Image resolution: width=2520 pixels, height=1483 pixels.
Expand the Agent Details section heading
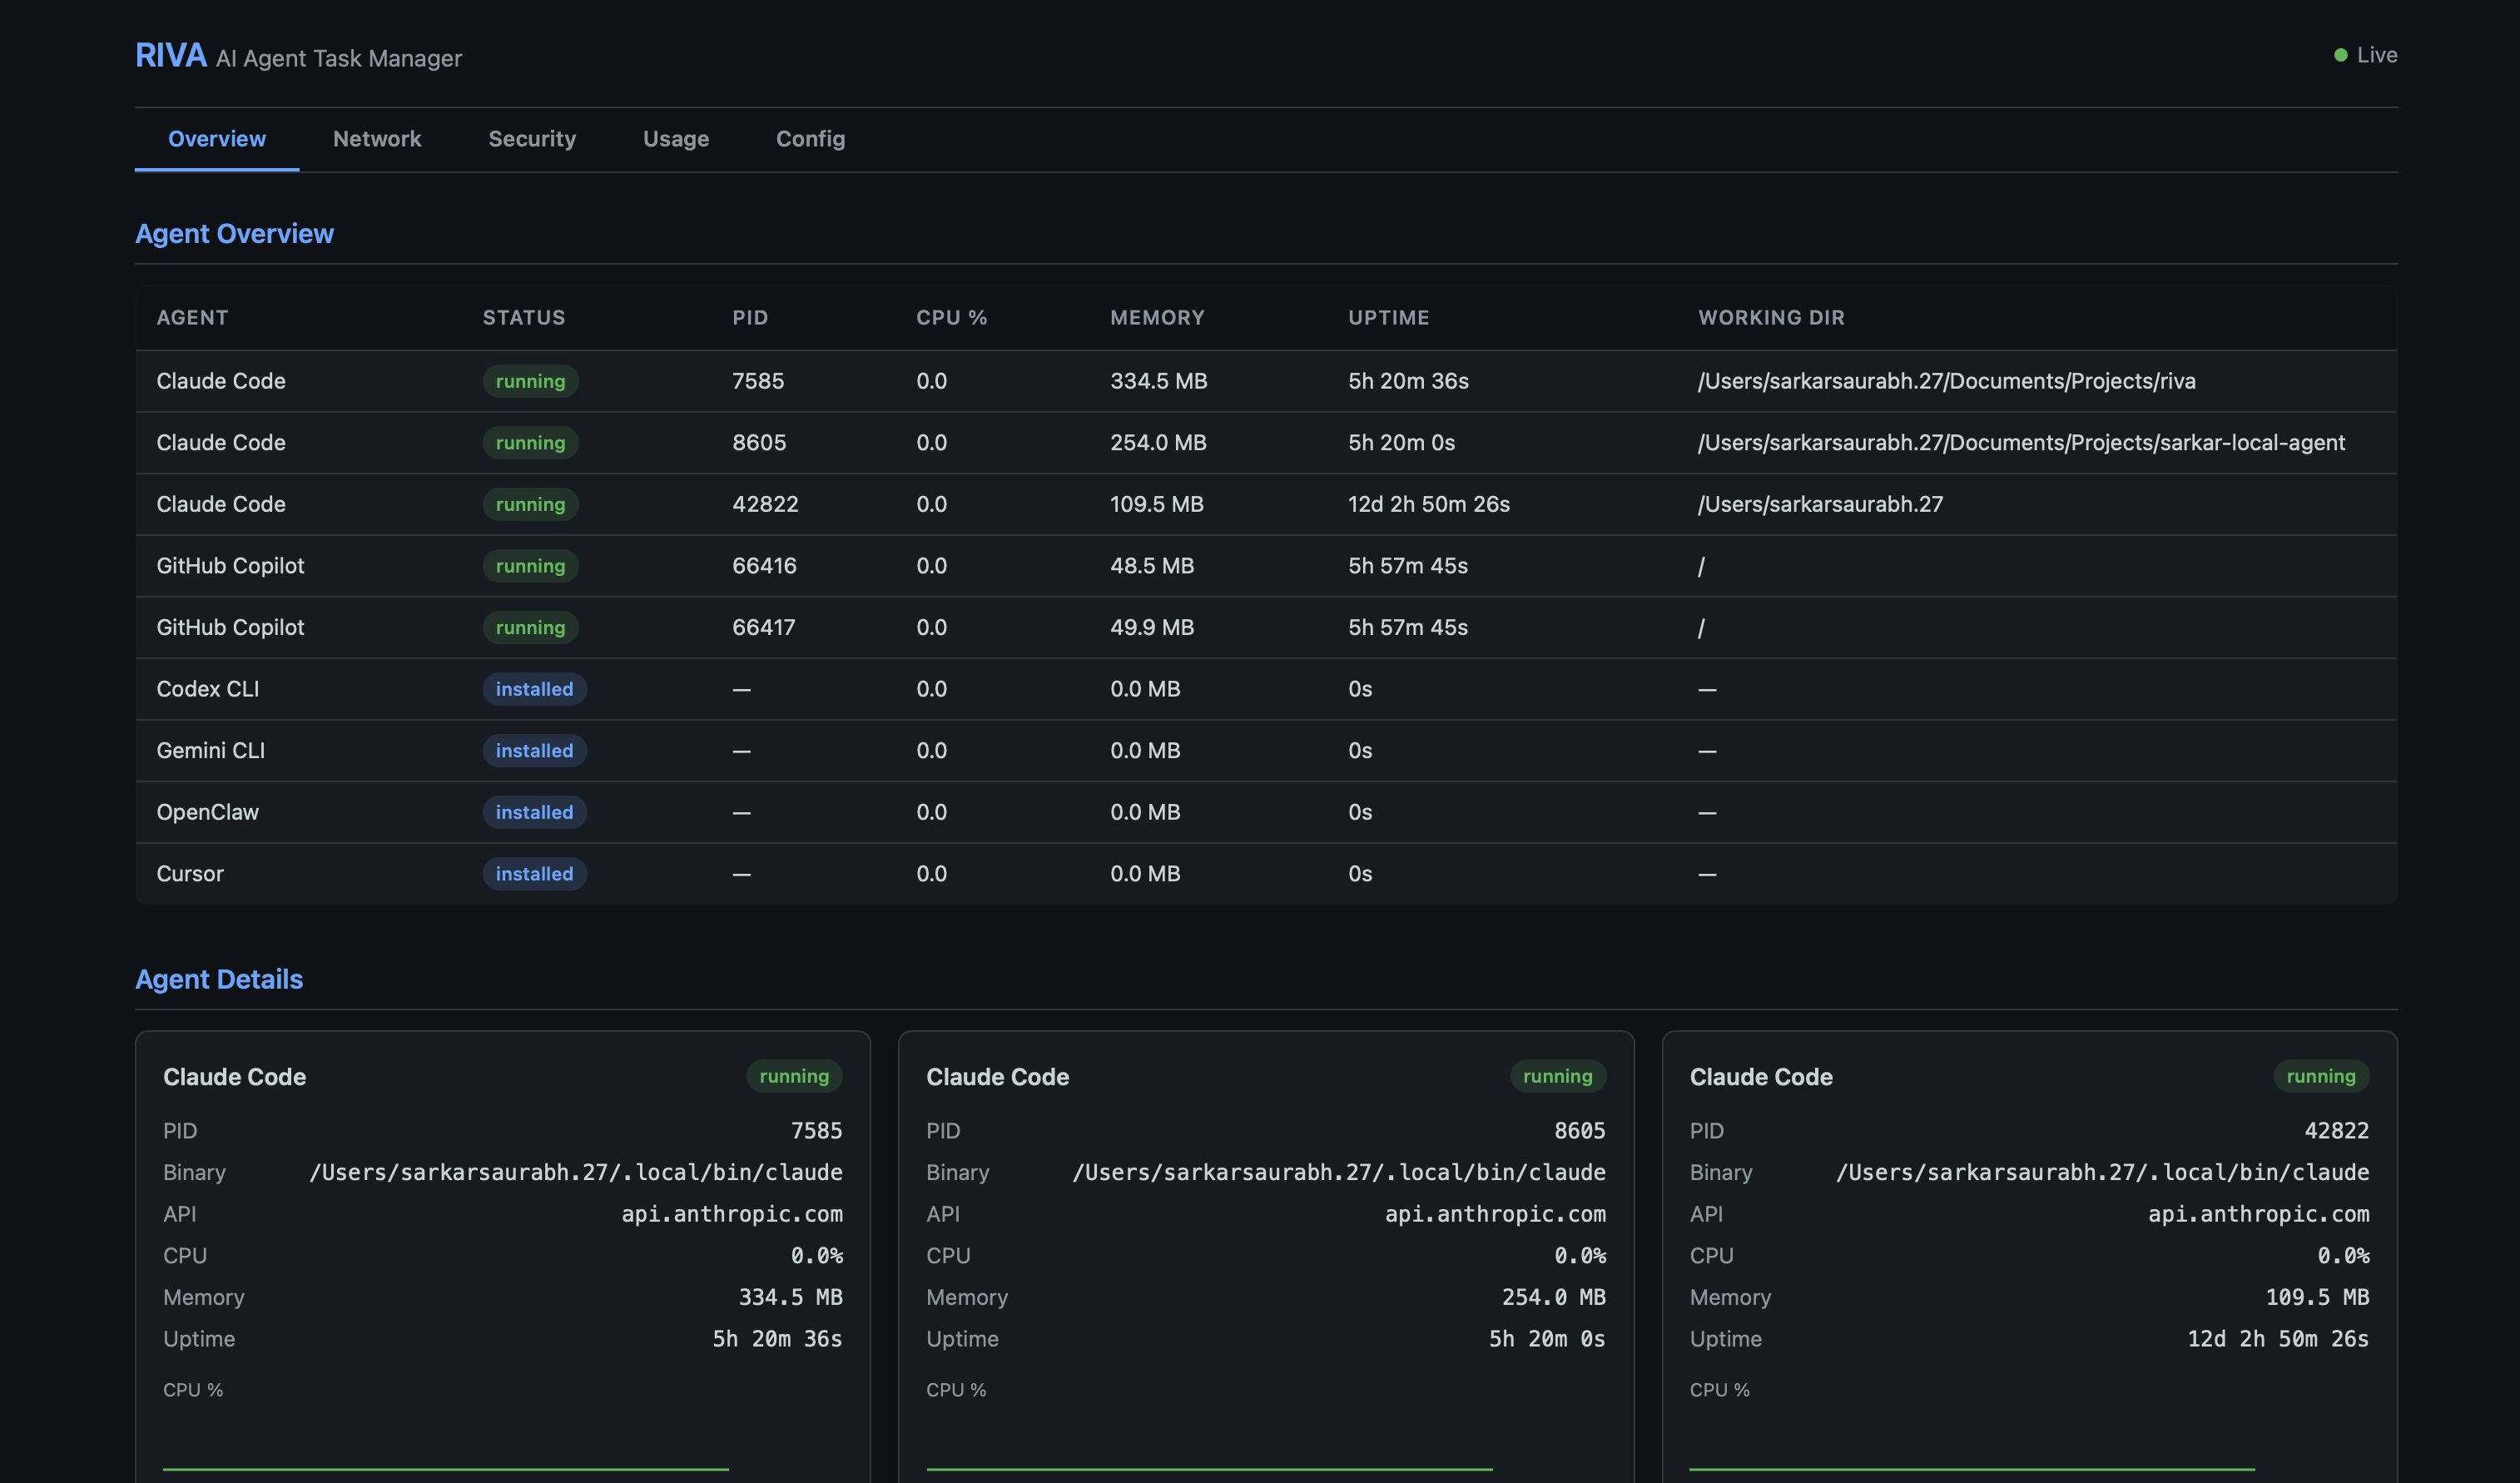point(219,979)
